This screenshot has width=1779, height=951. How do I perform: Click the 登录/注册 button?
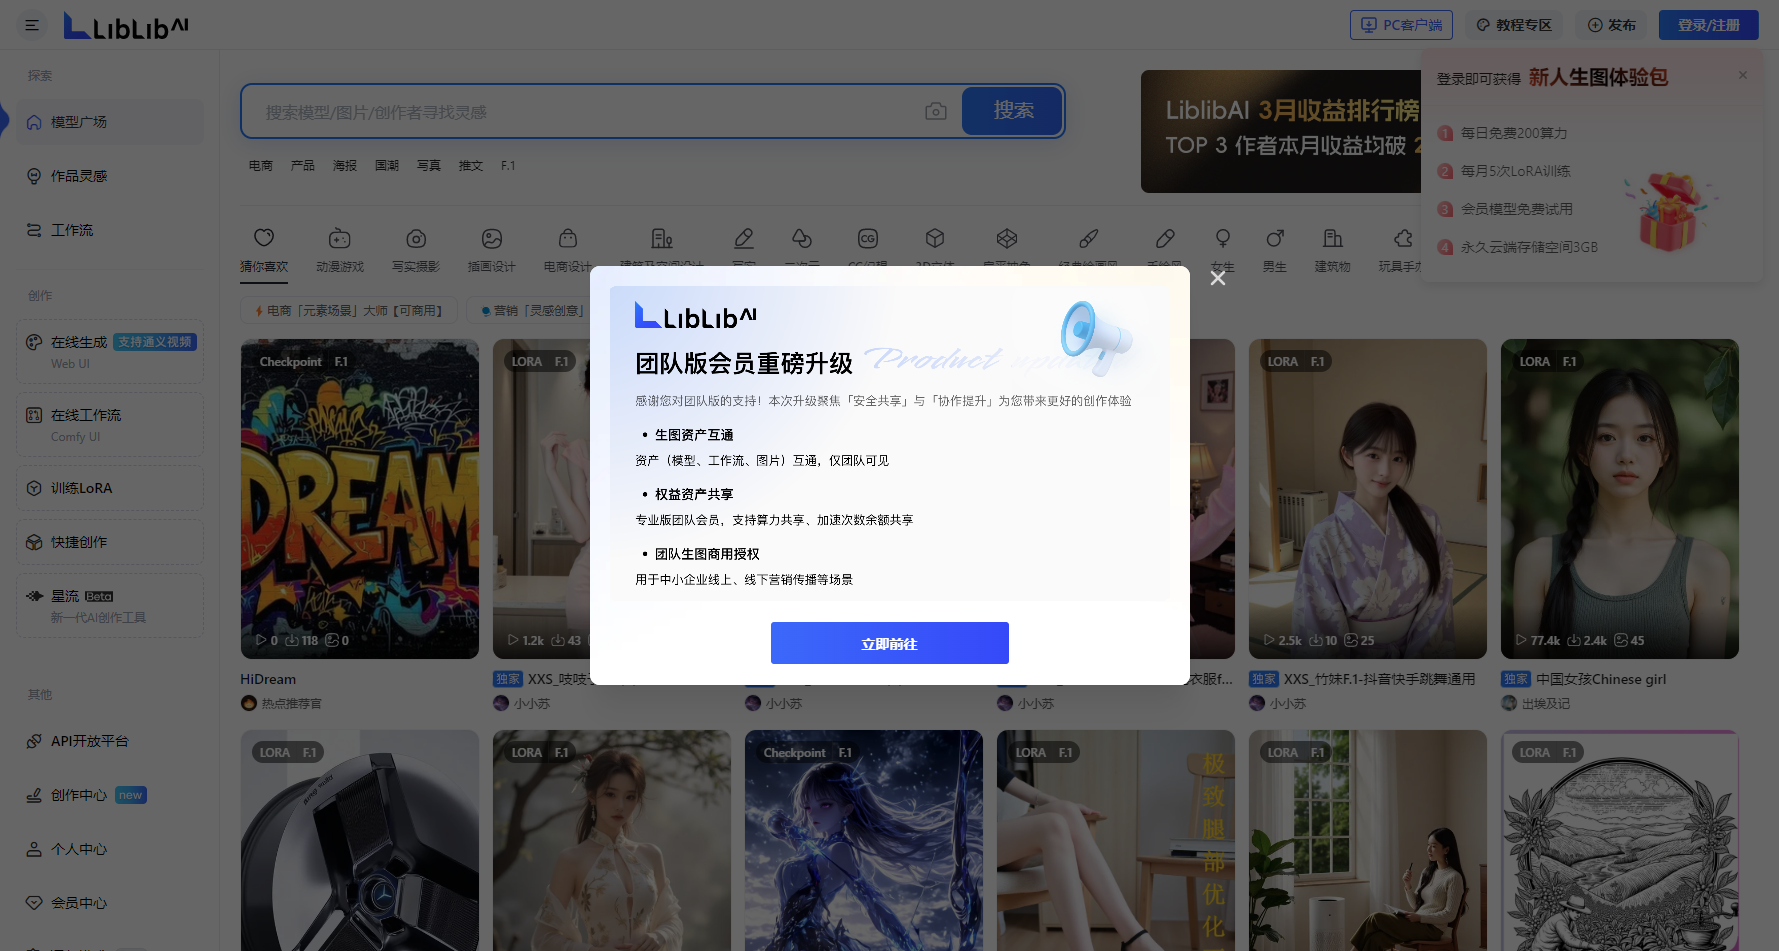click(1708, 25)
